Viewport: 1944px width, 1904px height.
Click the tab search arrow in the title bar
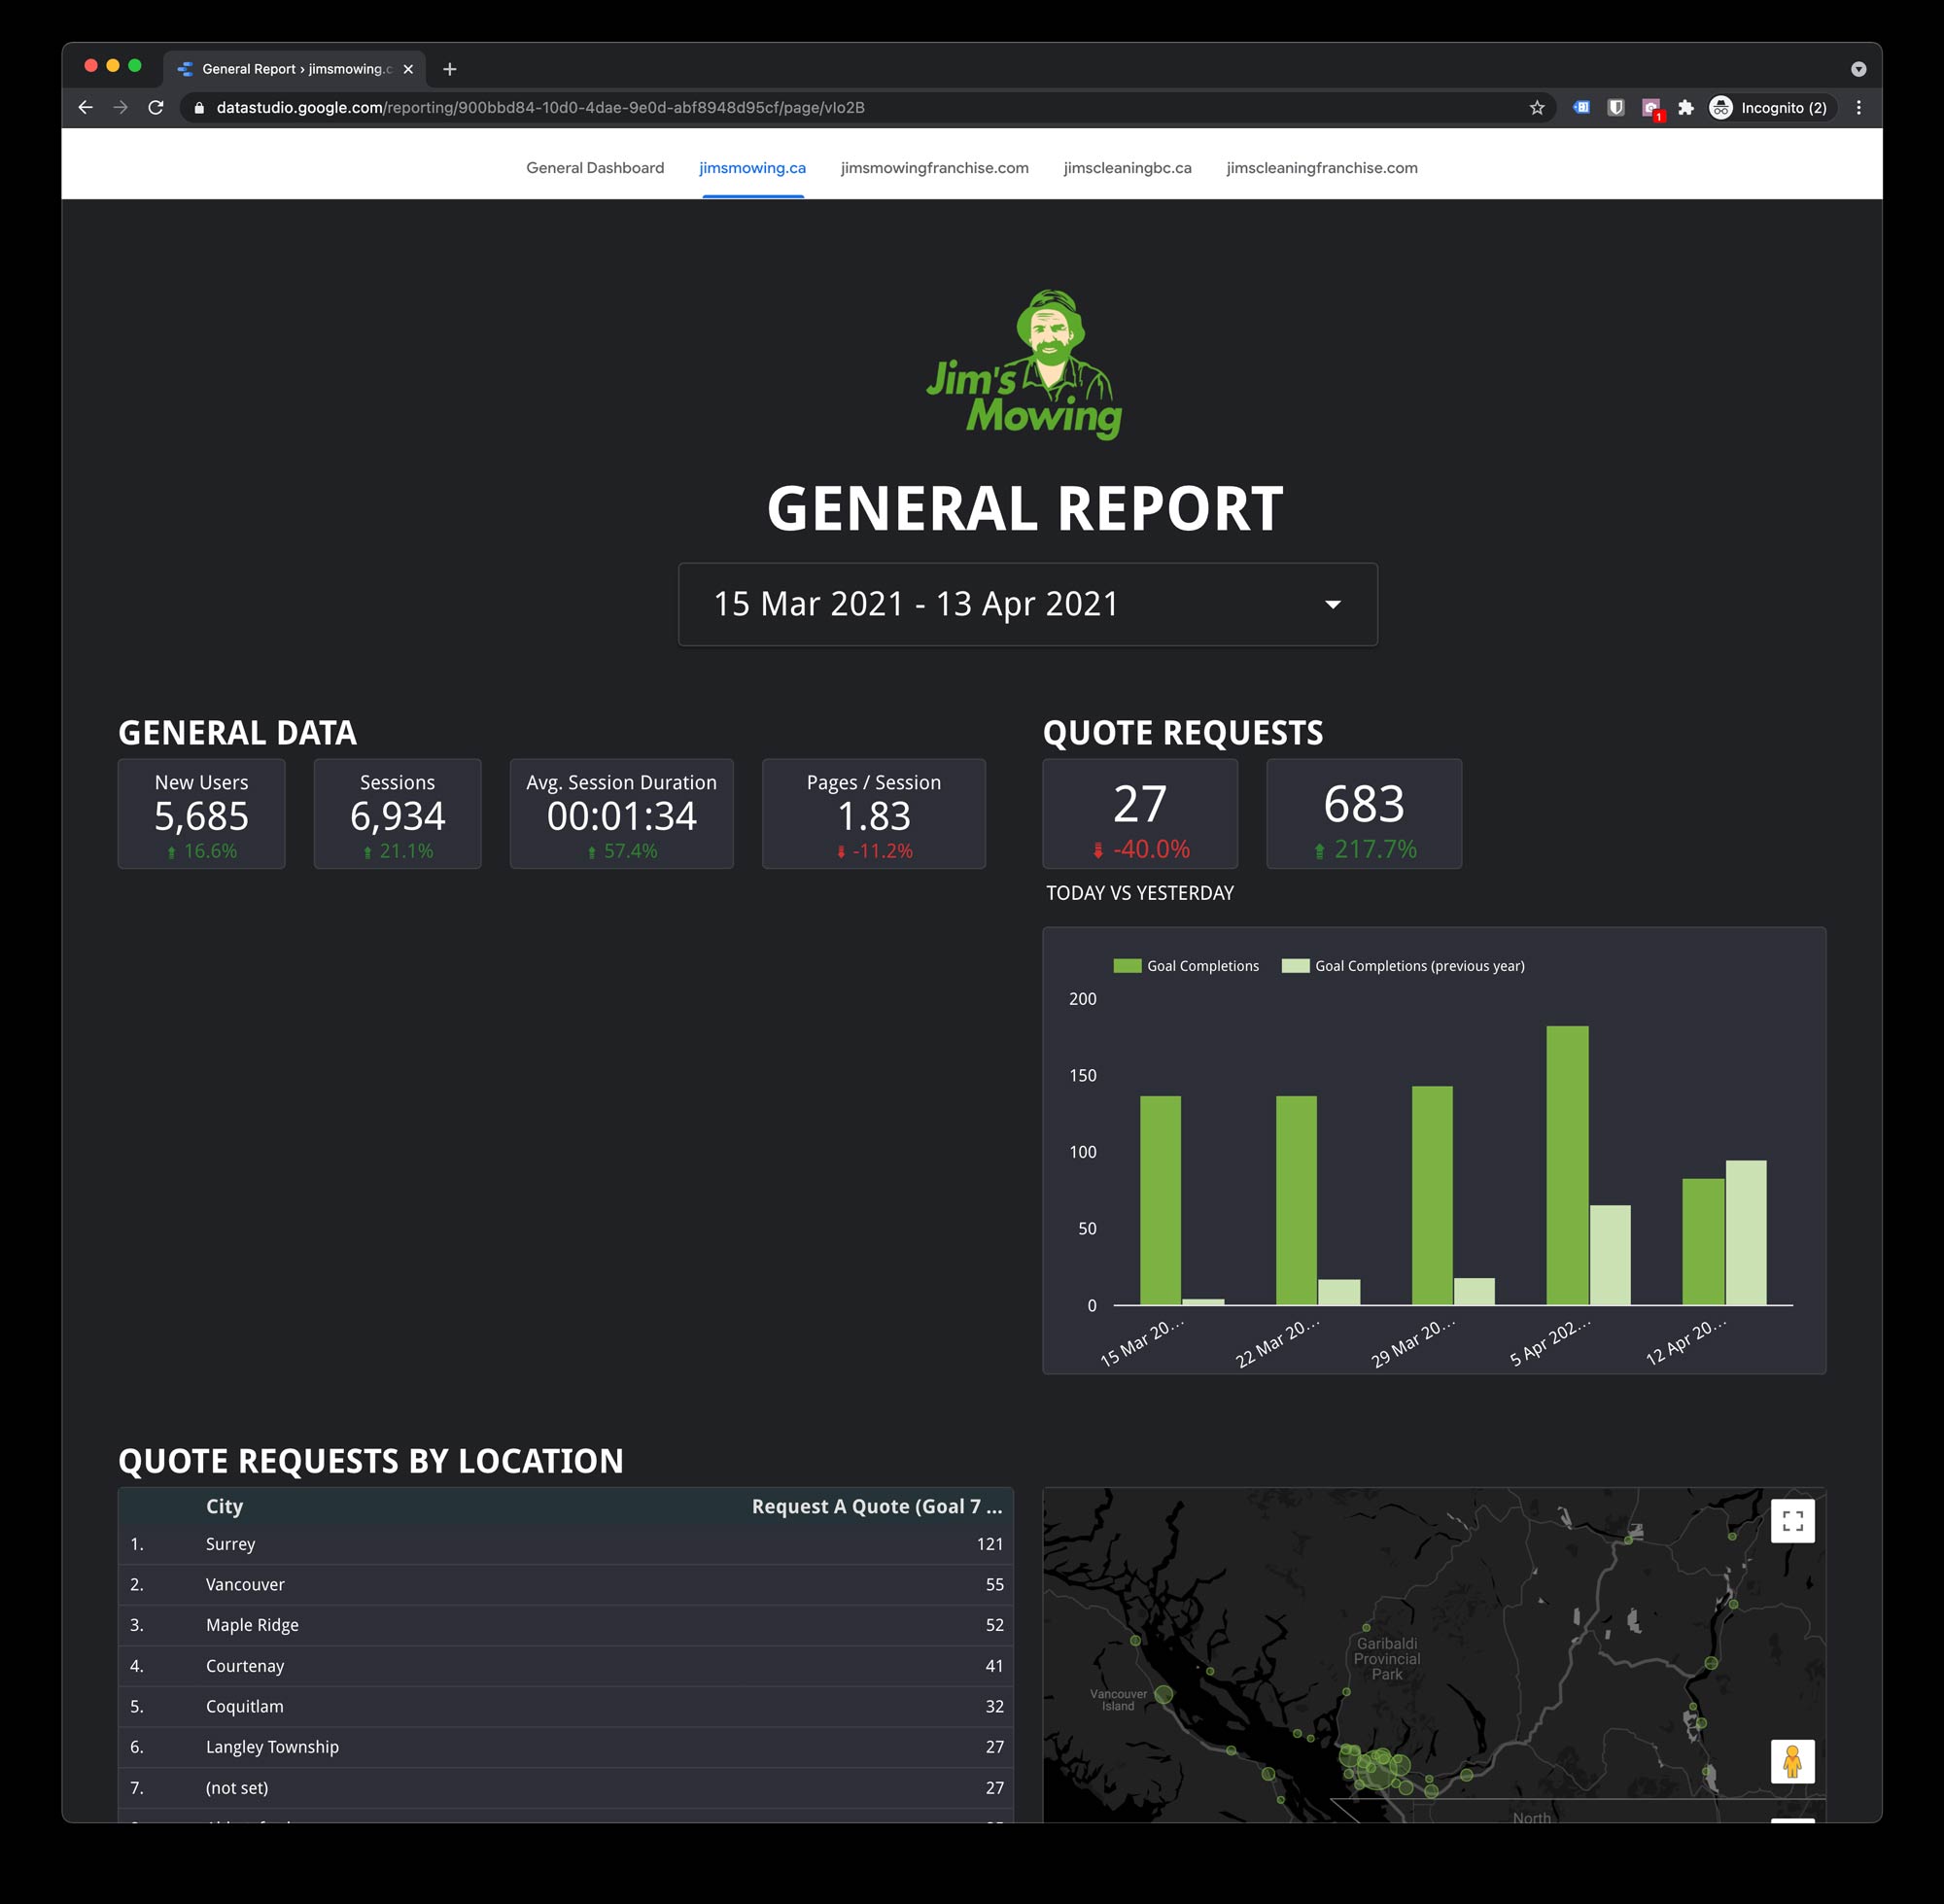pos(1859,69)
